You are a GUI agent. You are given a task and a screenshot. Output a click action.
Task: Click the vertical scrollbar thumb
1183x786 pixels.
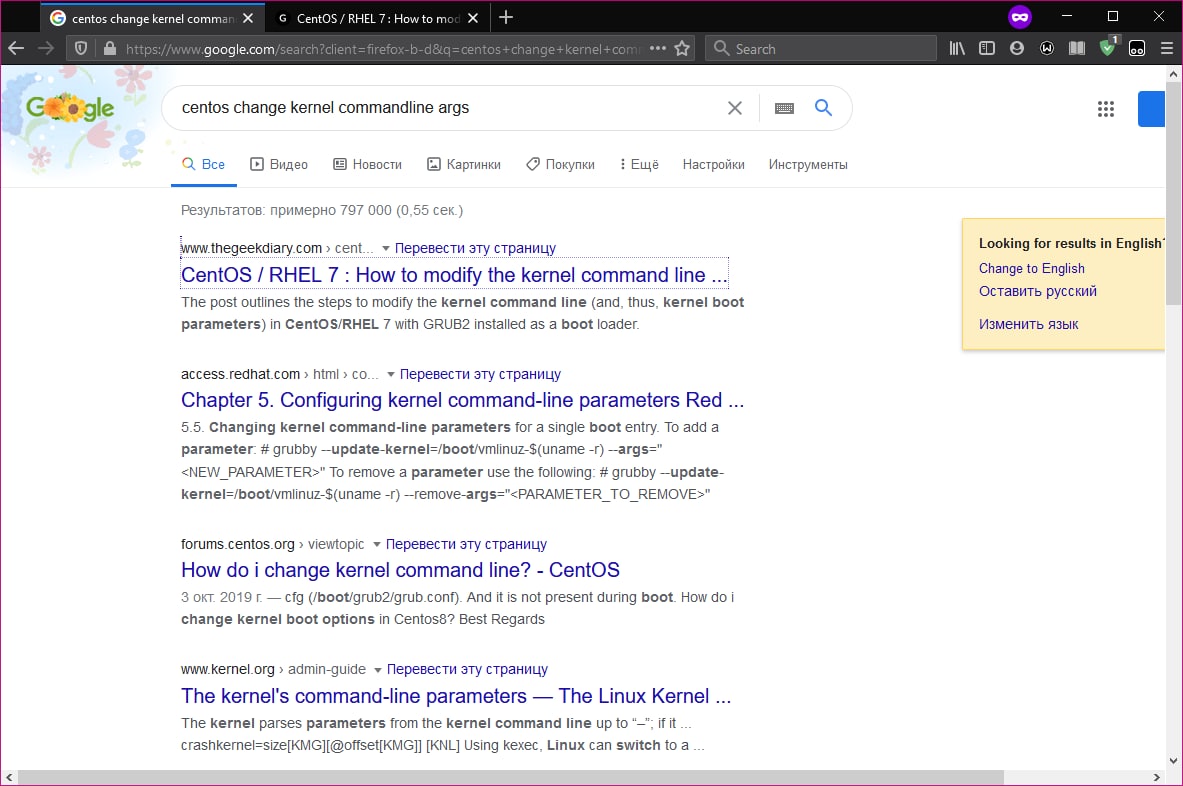[1173, 195]
